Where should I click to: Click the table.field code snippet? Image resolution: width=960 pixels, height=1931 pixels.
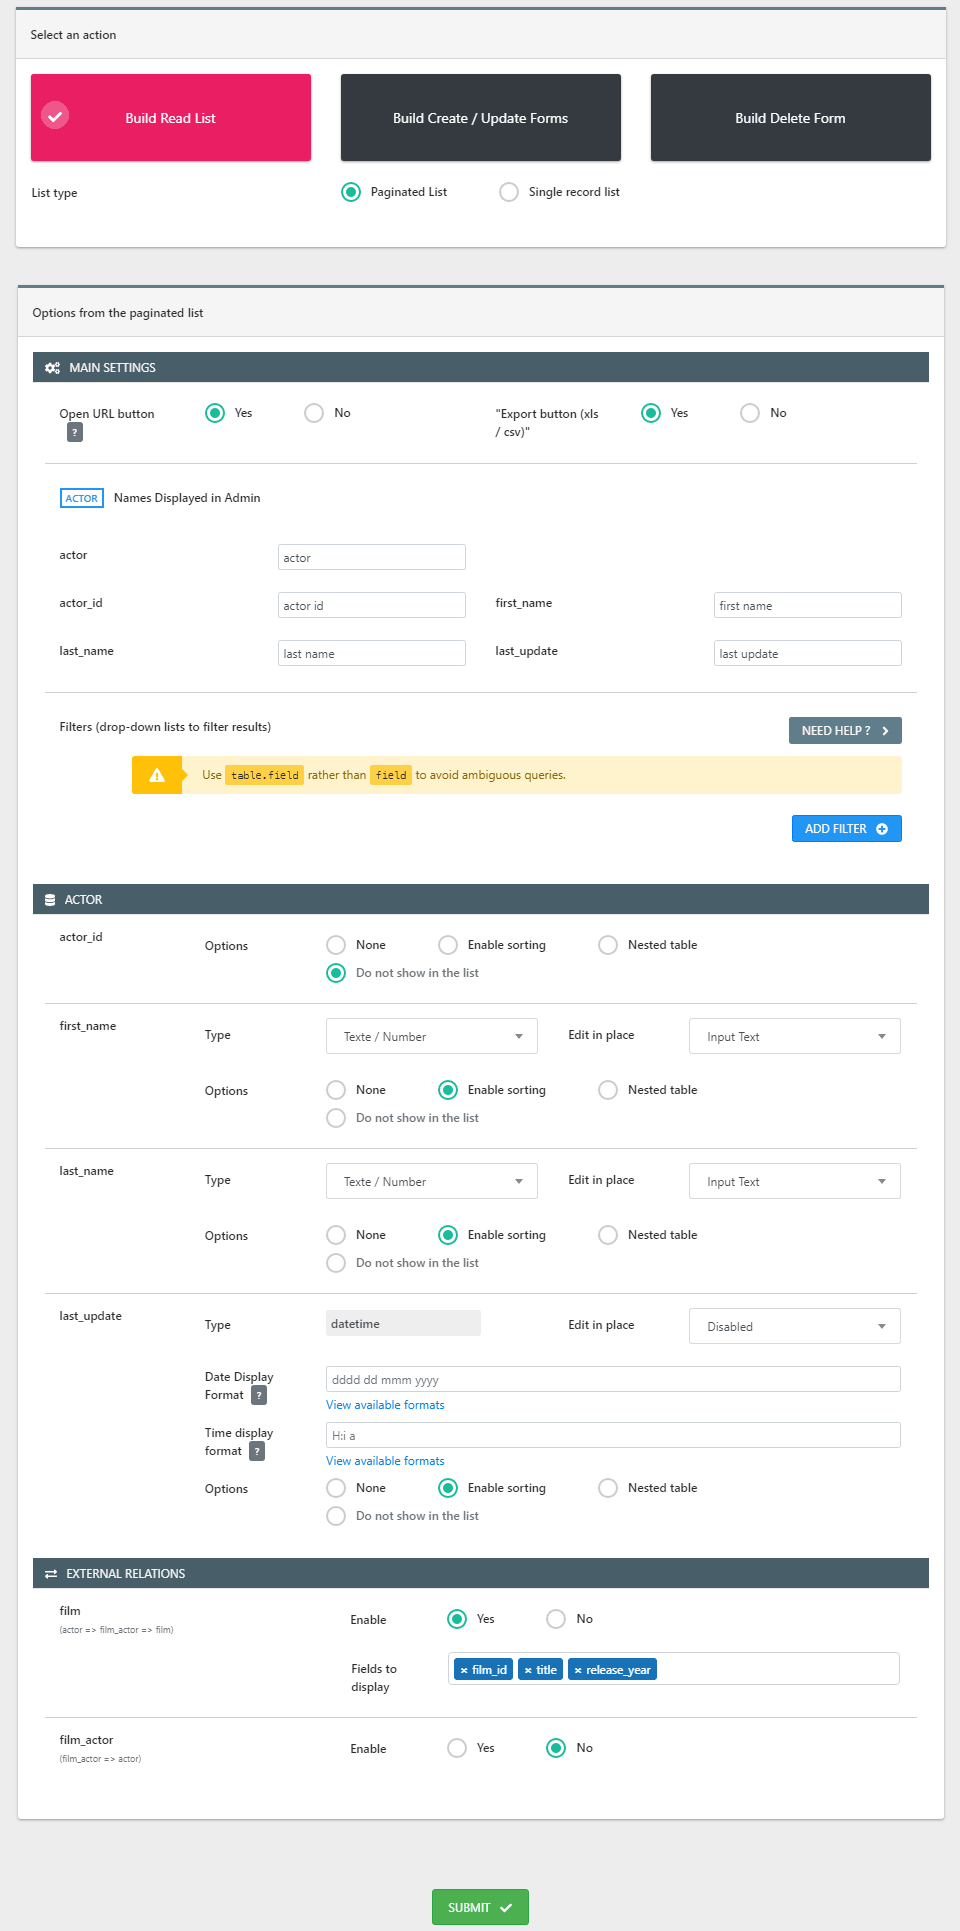pos(264,775)
